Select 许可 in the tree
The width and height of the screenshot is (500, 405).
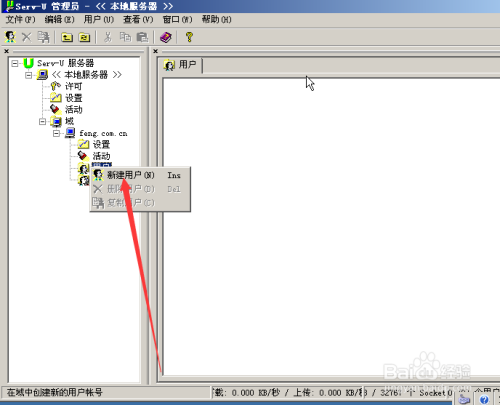click(x=73, y=86)
